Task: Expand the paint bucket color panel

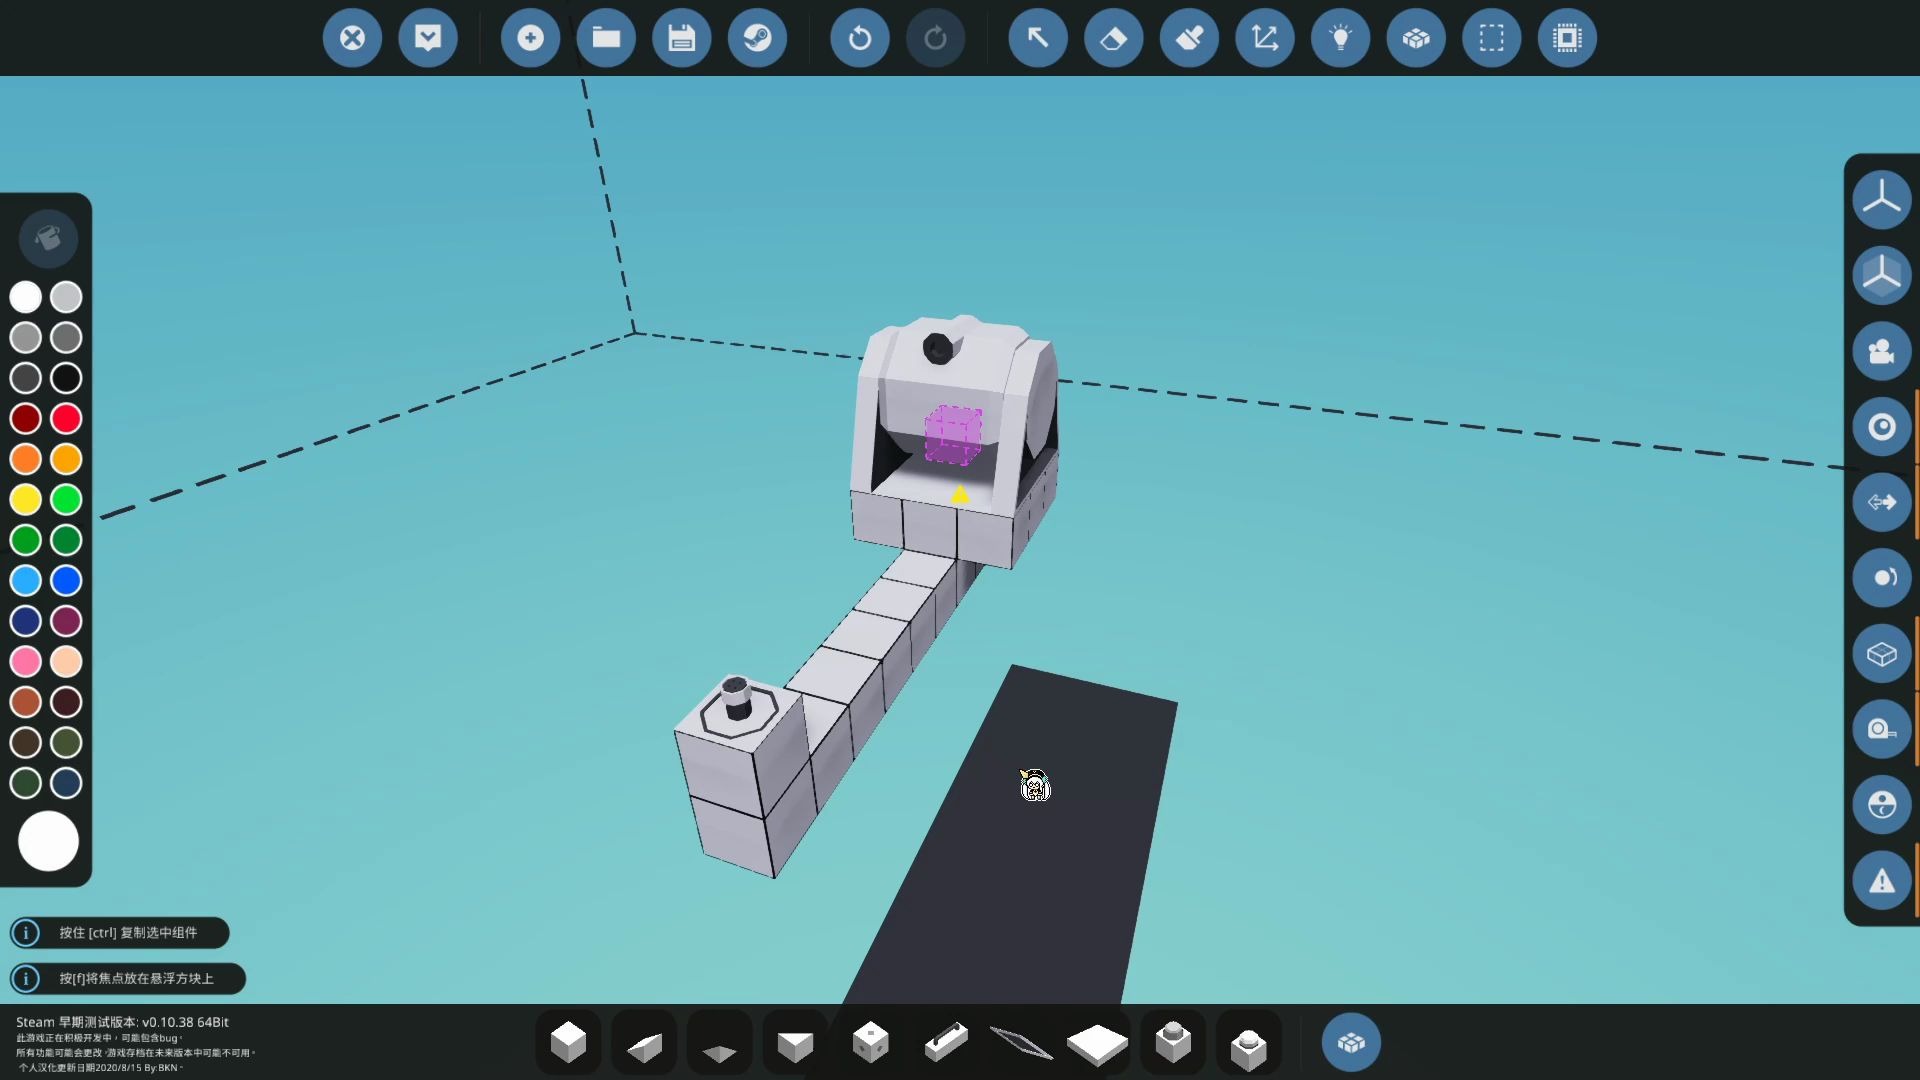Action: [47, 239]
